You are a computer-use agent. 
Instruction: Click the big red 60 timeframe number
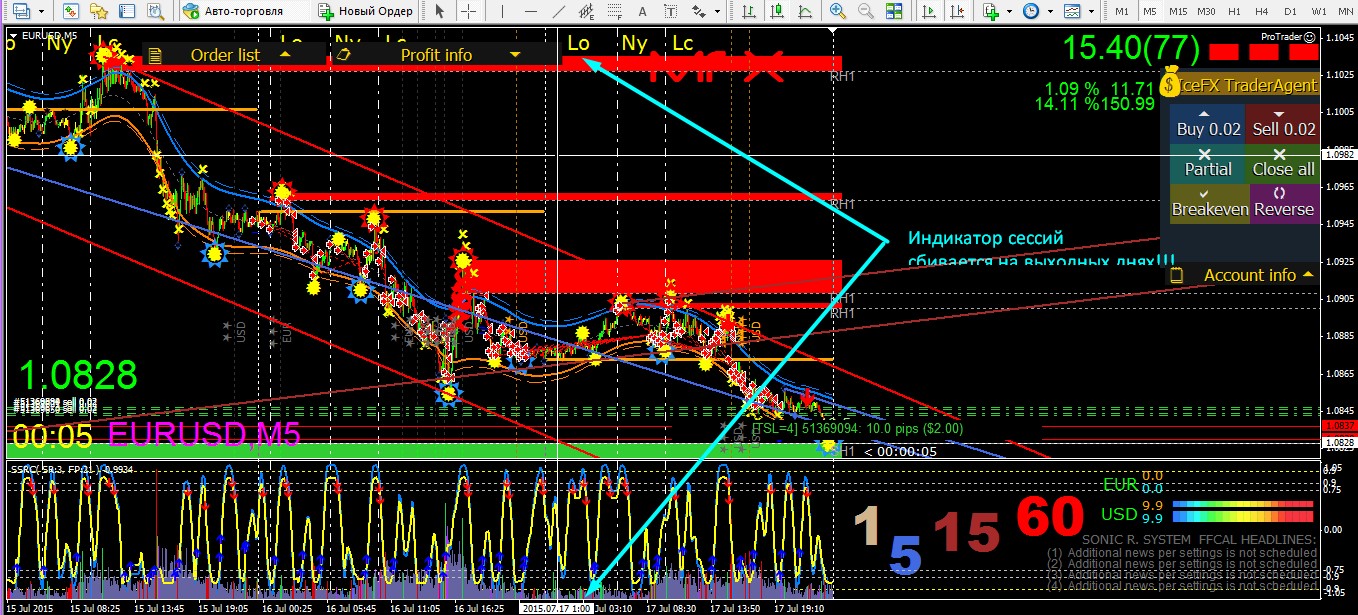pyautogui.click(x=1050, y=518)
